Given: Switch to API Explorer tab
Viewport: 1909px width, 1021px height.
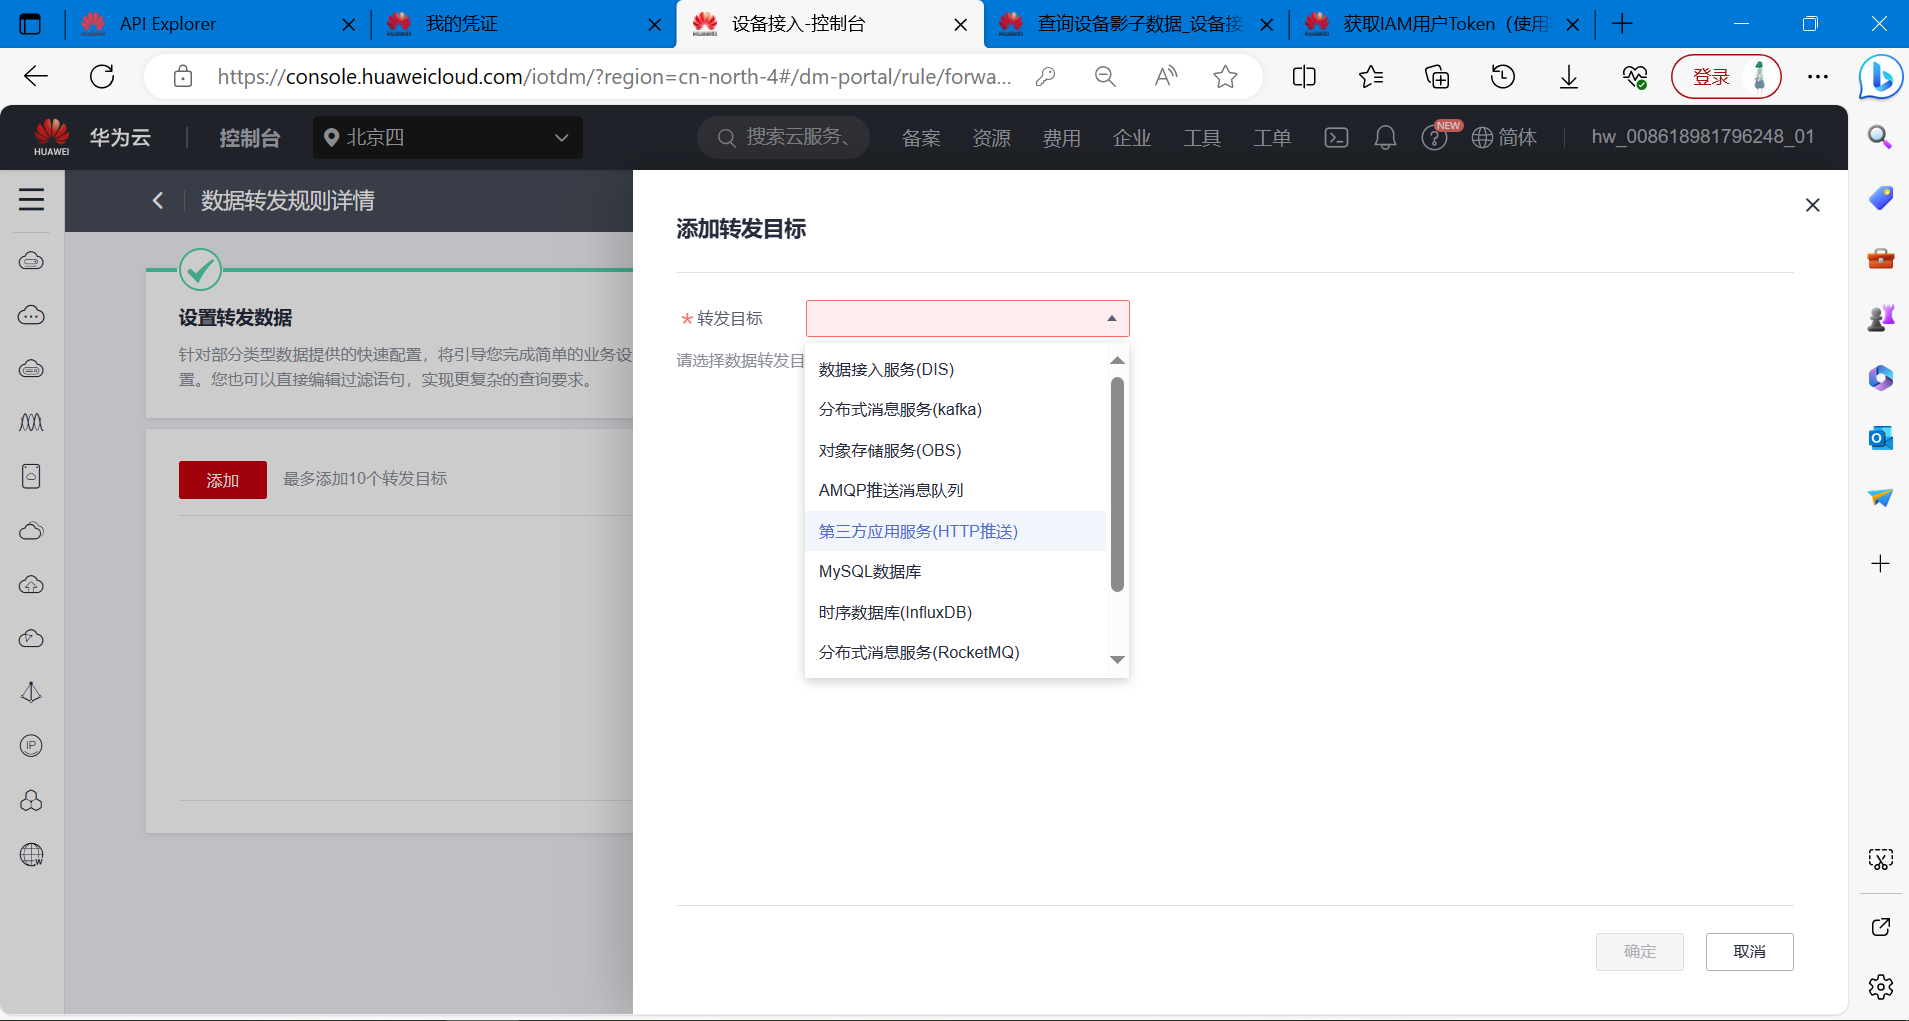Looking at the screenshot, I should click(216, 24).
